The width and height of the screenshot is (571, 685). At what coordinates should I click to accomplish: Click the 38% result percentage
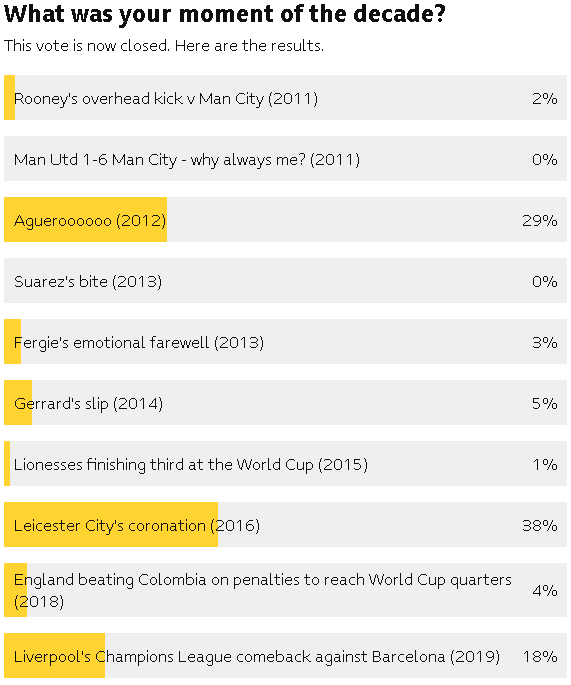point(540,525)
